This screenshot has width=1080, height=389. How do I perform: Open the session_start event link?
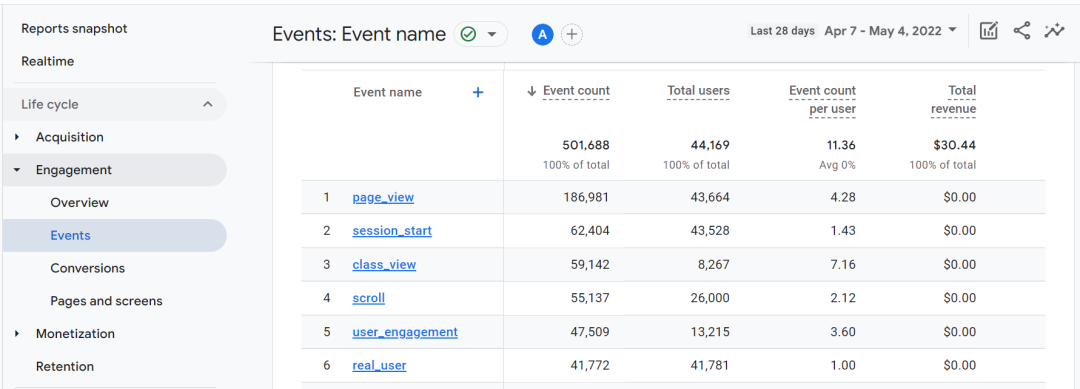[x=392, y=231]
